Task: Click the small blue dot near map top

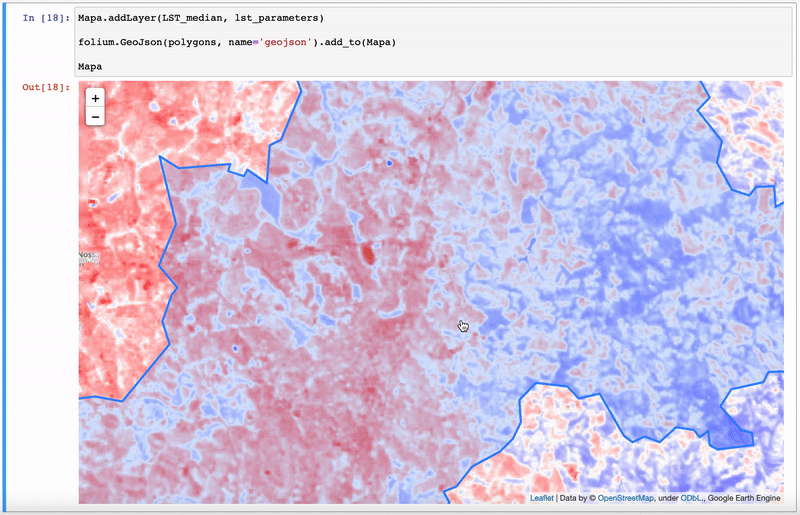Action: pos(389,163)
